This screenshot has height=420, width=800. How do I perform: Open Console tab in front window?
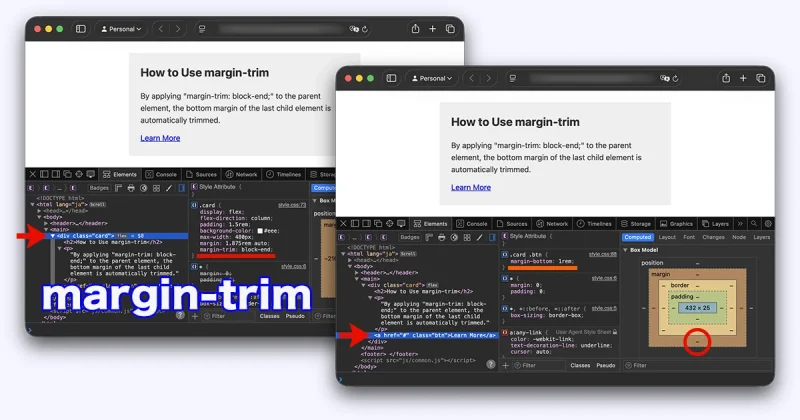[x=472, y=224]
